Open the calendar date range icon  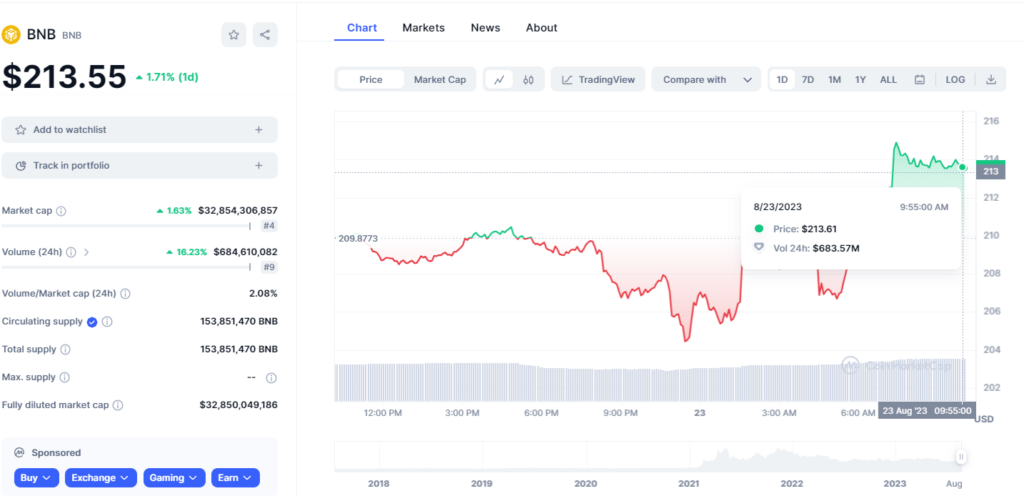click(x=919, y=80)
